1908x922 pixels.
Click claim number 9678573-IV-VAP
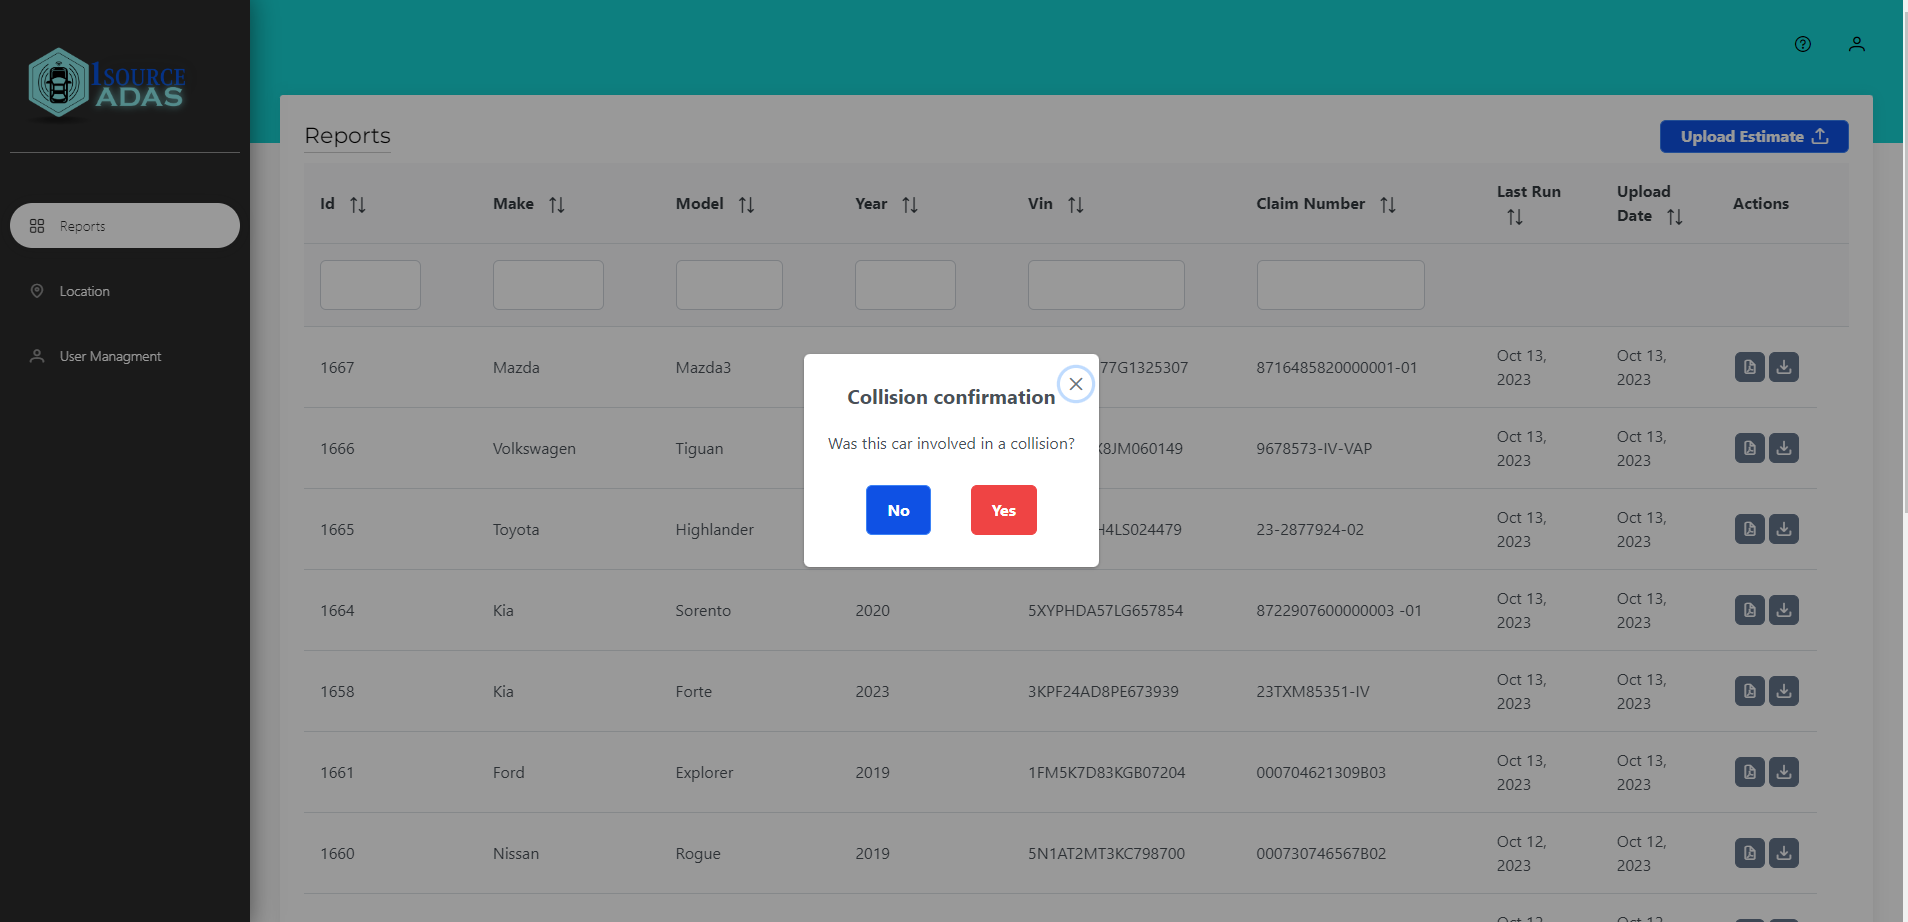pyautogui.click(x=1314, y=449)
